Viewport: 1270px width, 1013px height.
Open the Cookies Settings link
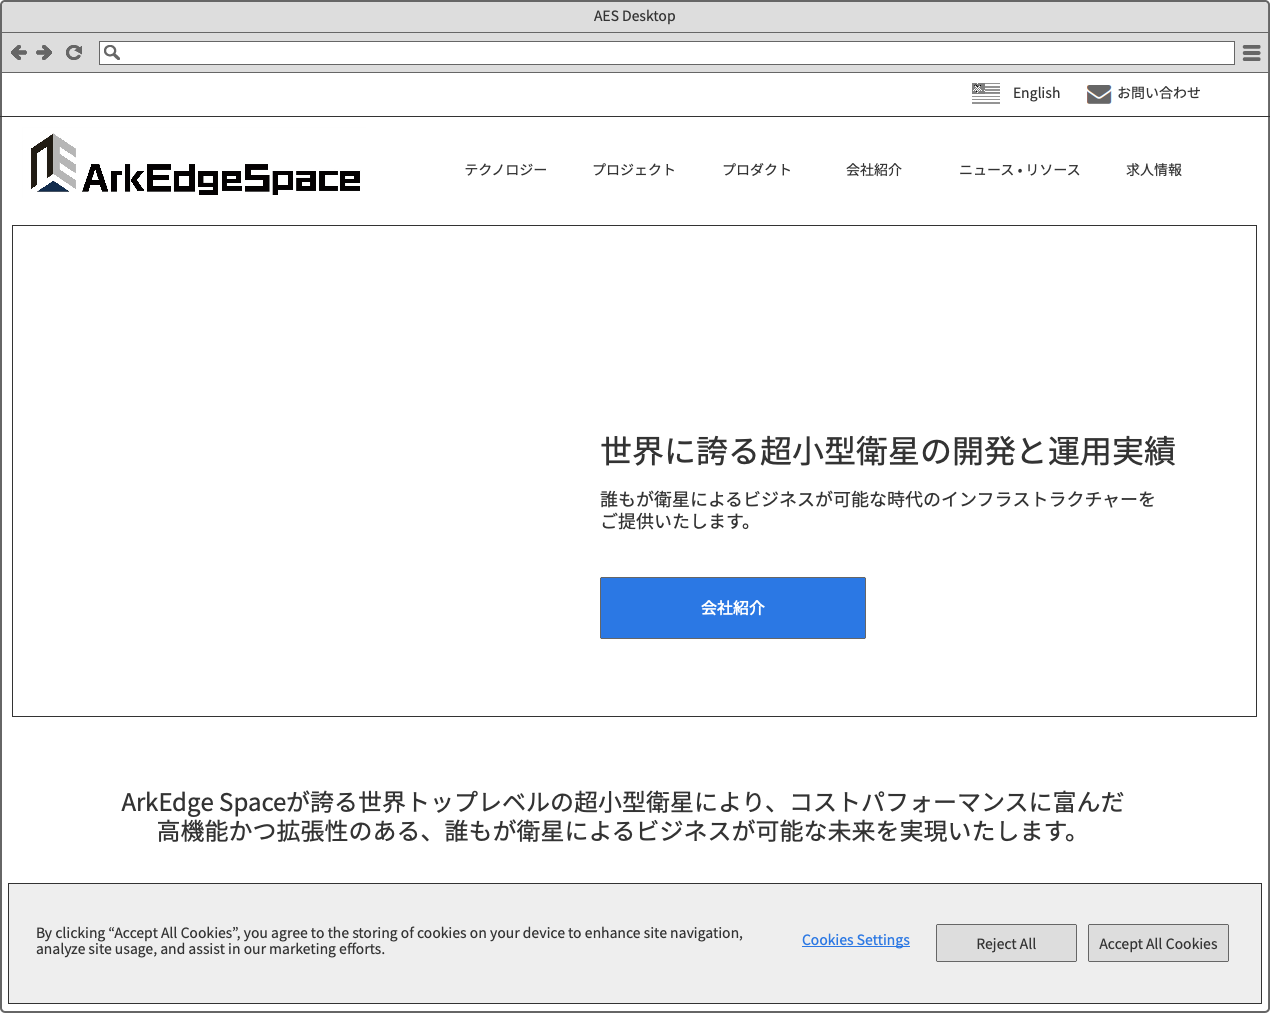point(855,940)
